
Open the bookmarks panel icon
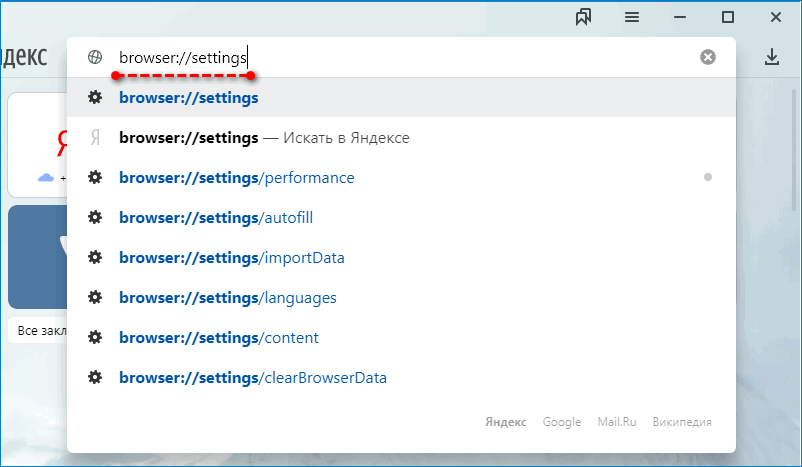(585, 17)
